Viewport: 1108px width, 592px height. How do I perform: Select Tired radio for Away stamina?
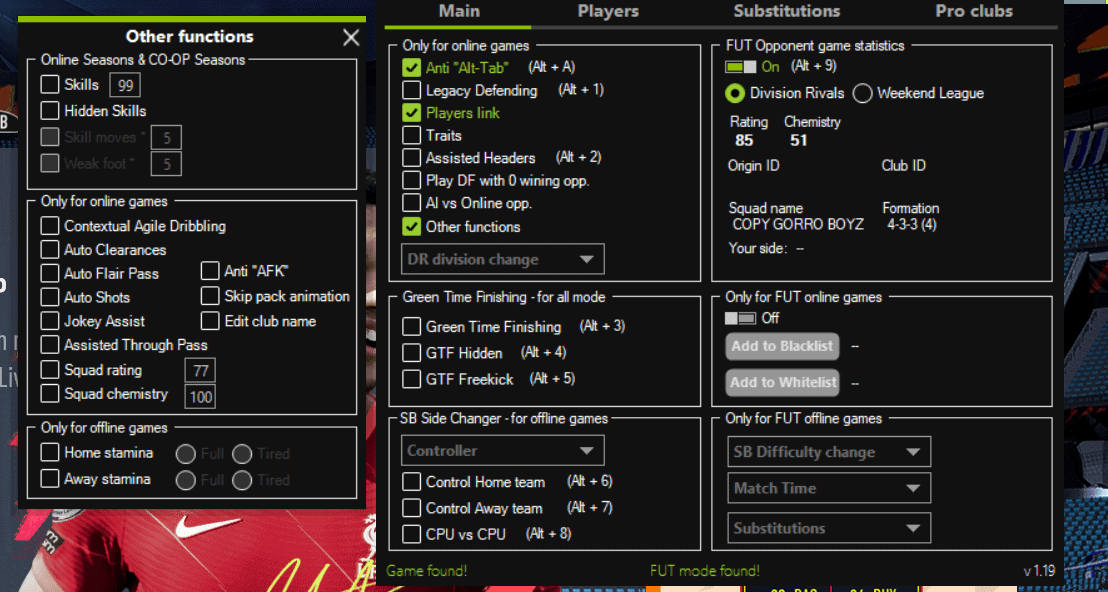(242, 480)
